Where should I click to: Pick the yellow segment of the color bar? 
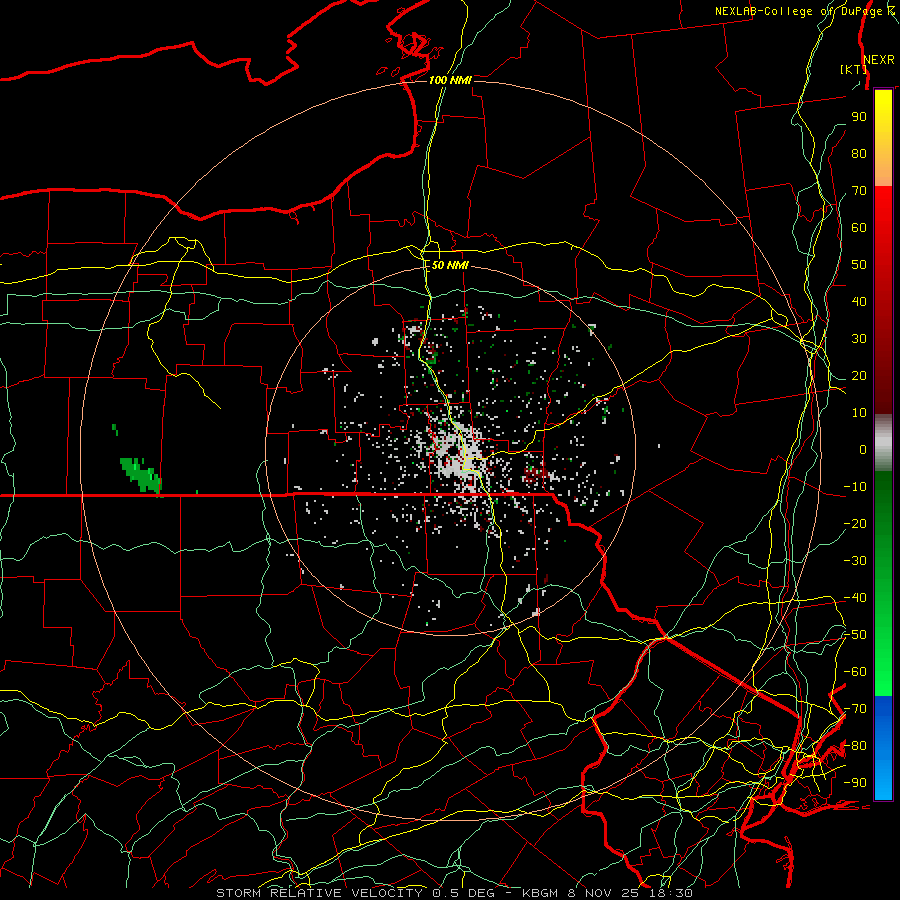[883, 138]
